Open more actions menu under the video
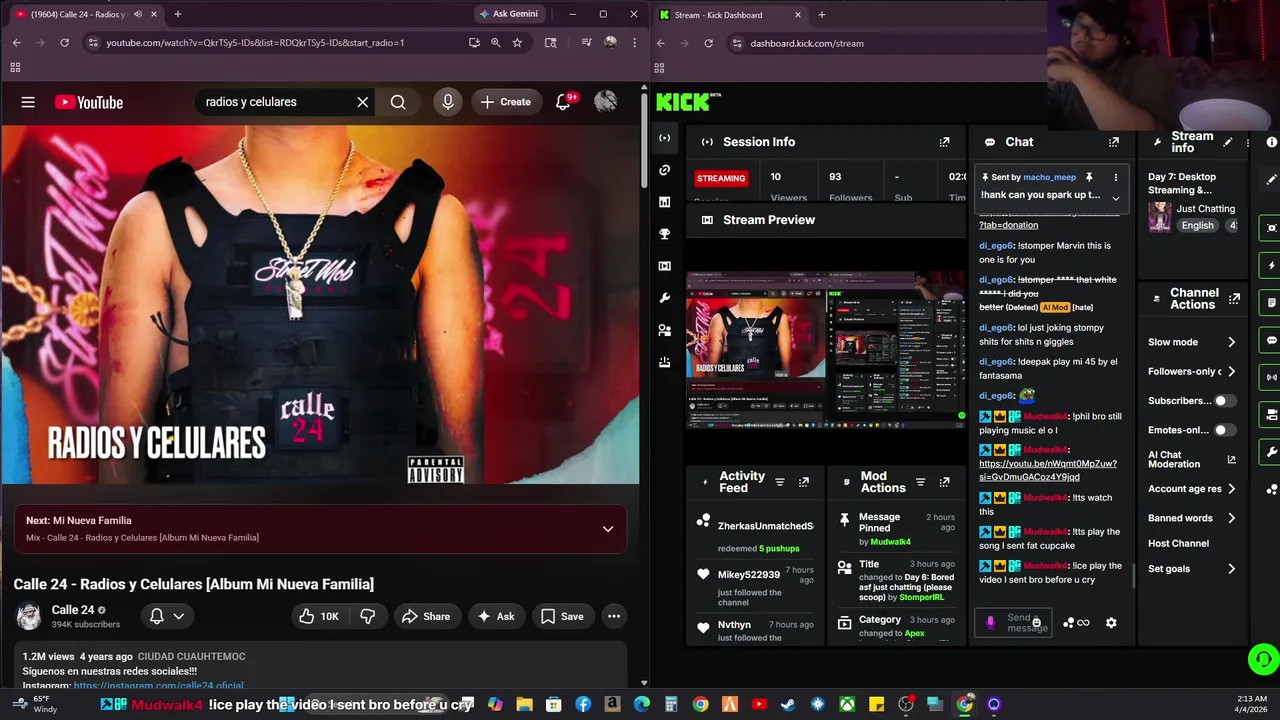The width and height of the screenshot is (1280, 720). (x=614, y=616)
